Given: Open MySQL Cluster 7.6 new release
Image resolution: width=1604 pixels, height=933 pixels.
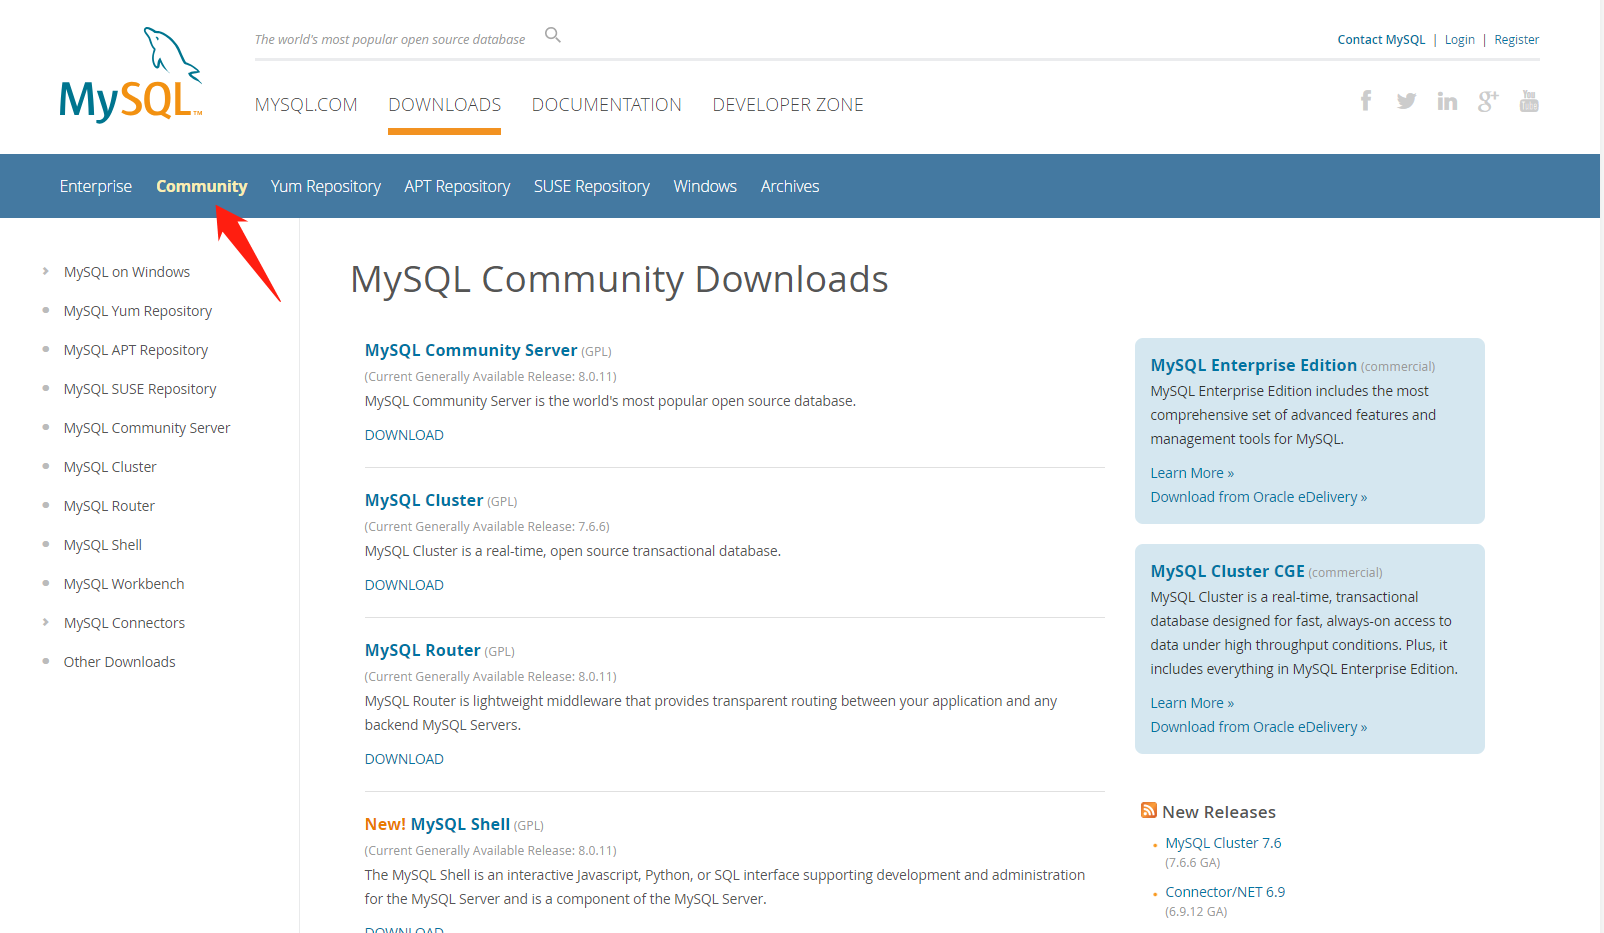Looking at the screenshot, I should (1223, 843).
